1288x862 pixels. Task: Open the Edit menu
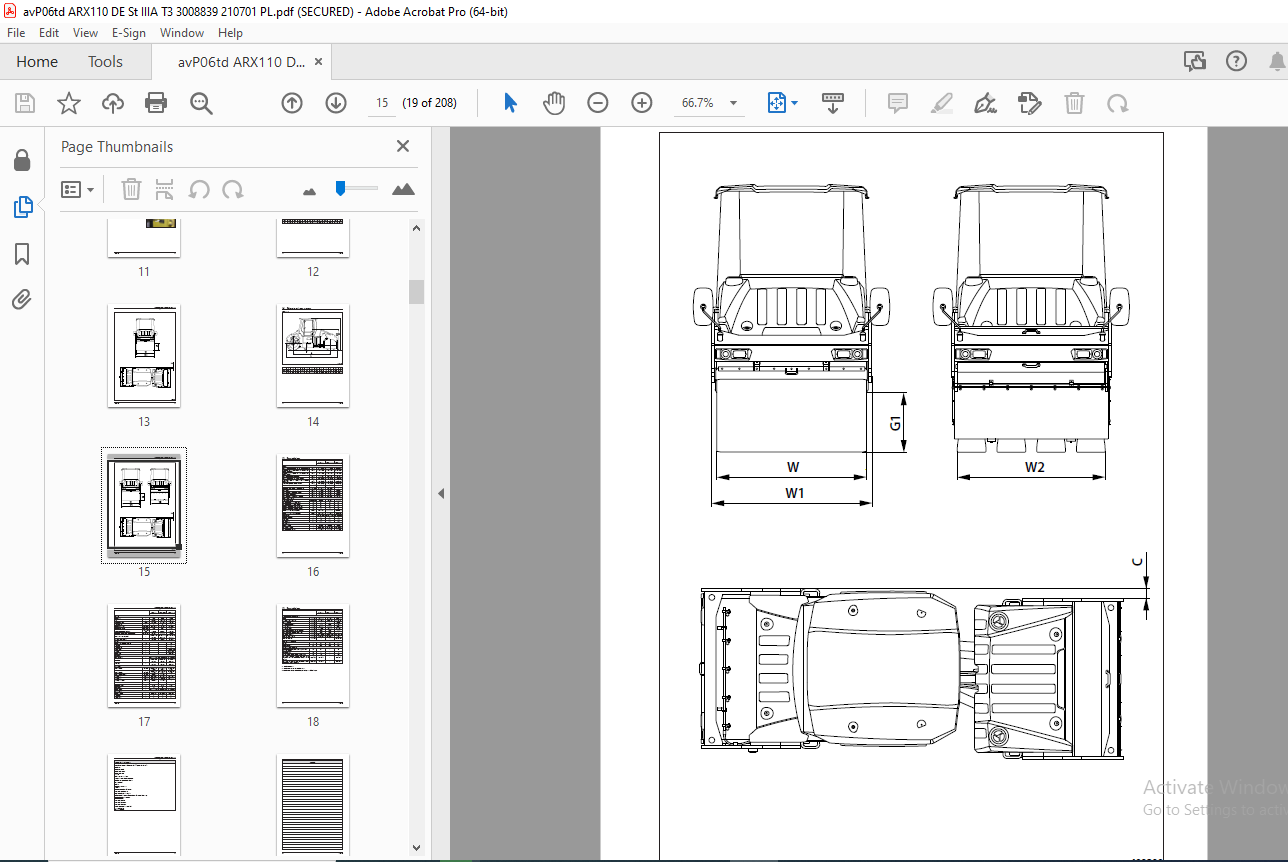click(x=49, y=33)
